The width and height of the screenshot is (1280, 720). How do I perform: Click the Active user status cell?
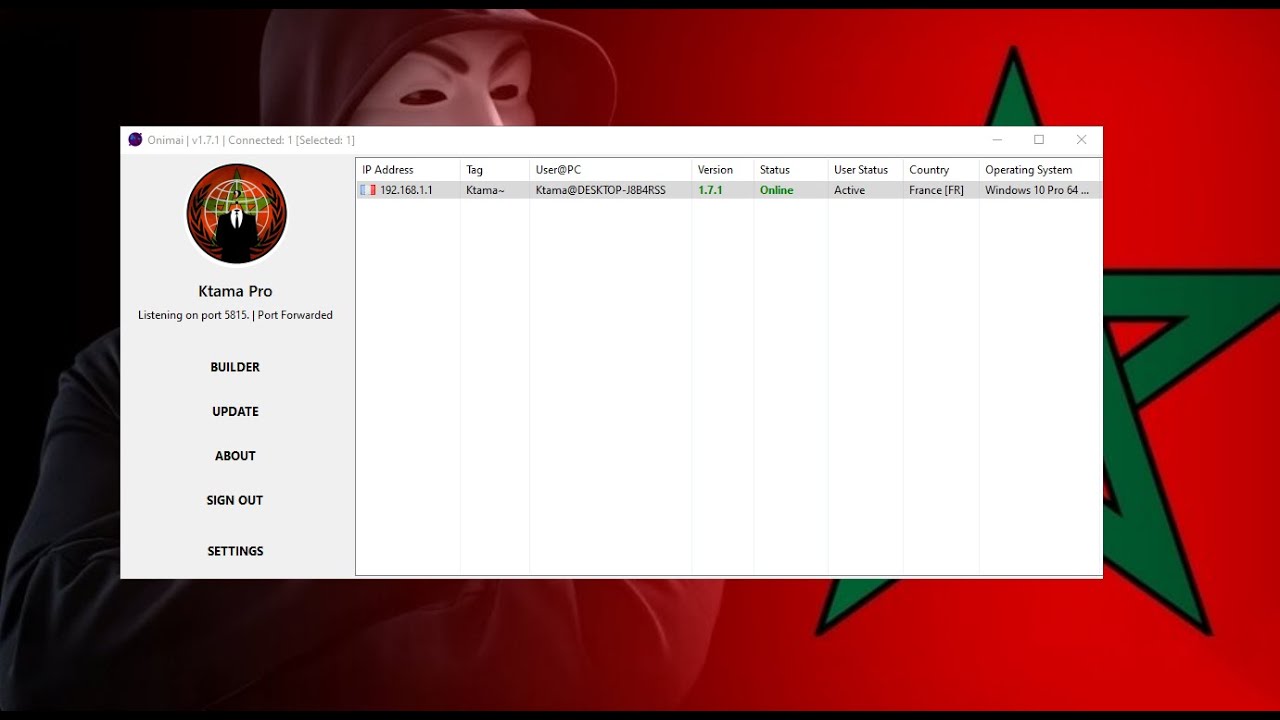coord(849,190)
